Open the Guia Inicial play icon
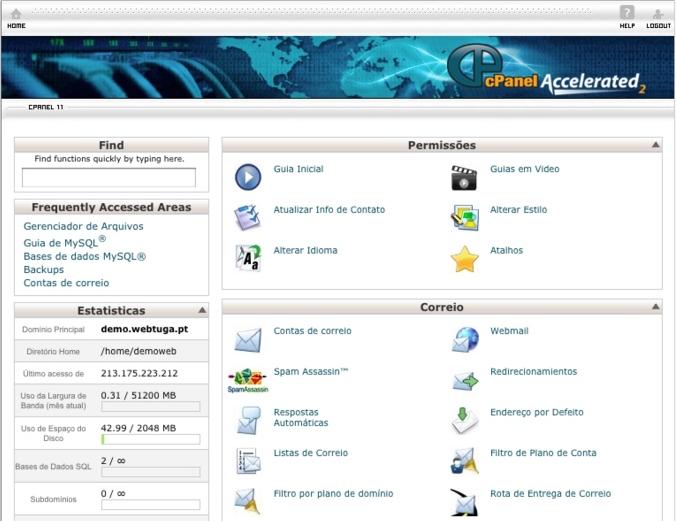This screenshot has height=522, width=676. tap(248, 177)
